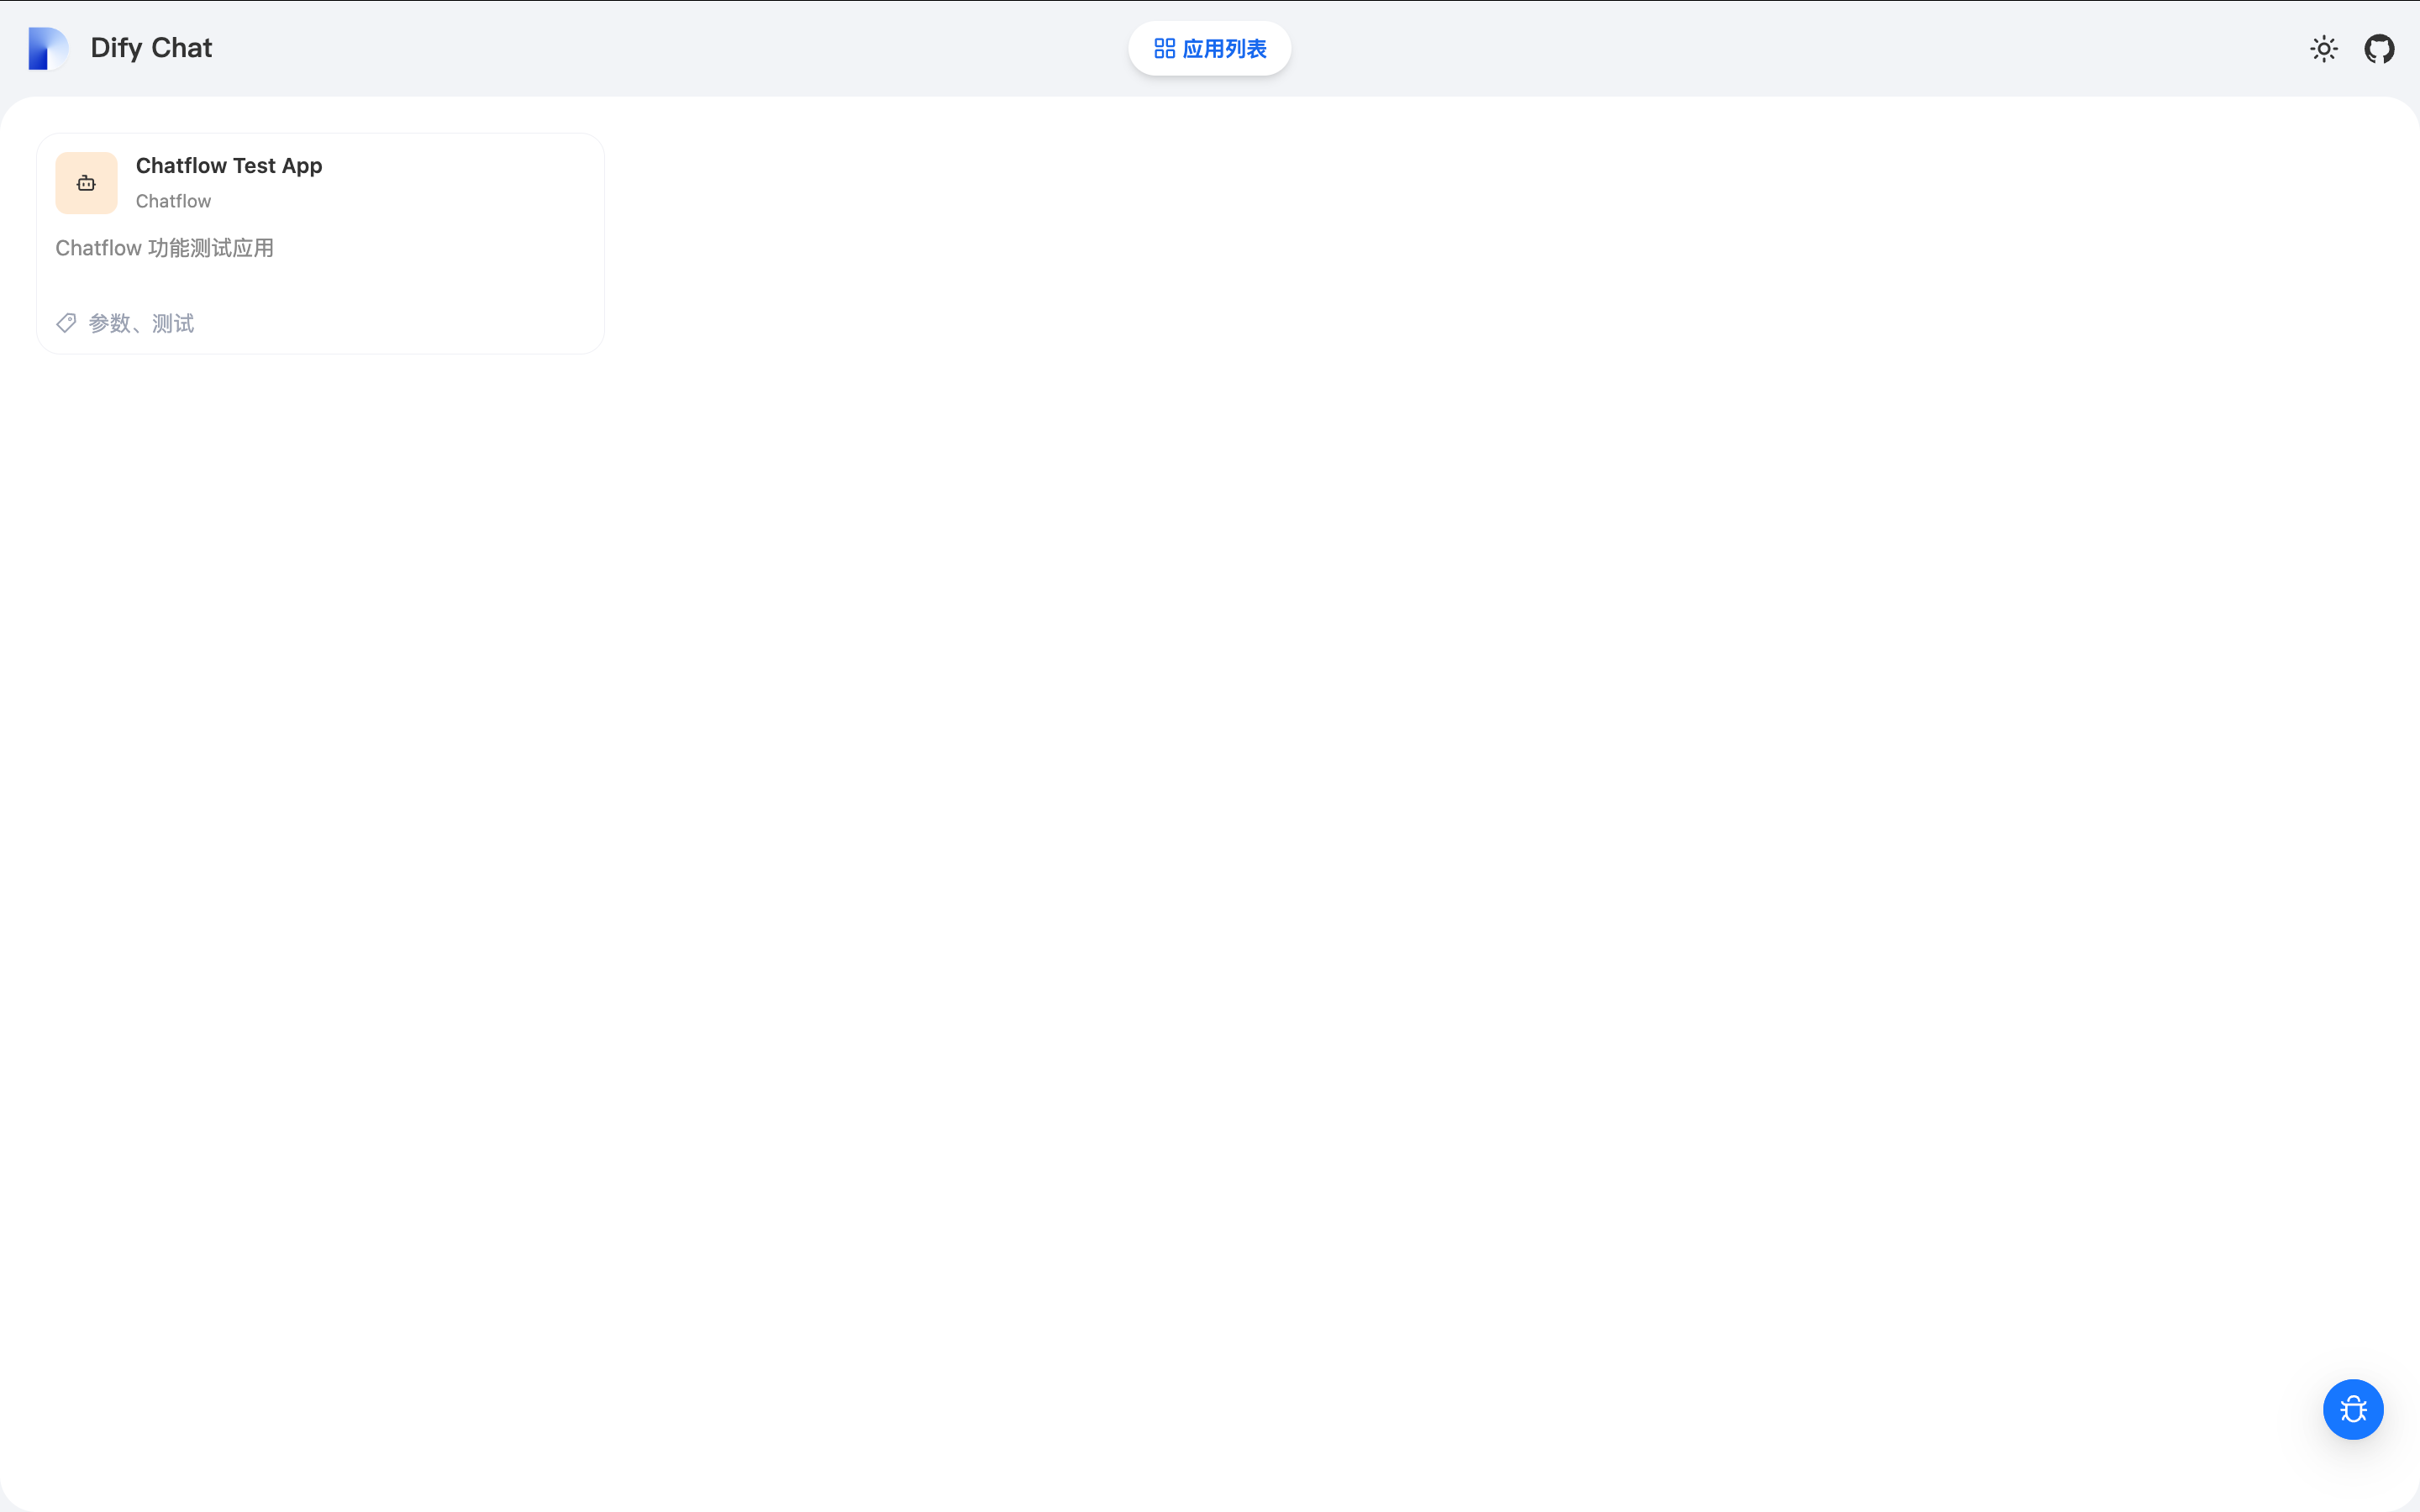Viewport: 2420px width, 1512px height.
Task: Click the blue debug bug floating button
Action: pos(2352,1409)
